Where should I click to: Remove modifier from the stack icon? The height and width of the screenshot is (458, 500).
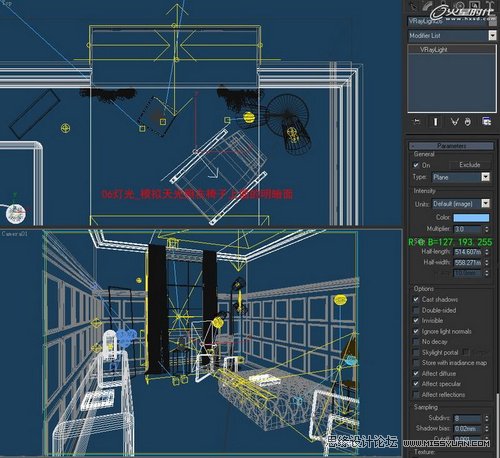(x=468, y=122)
